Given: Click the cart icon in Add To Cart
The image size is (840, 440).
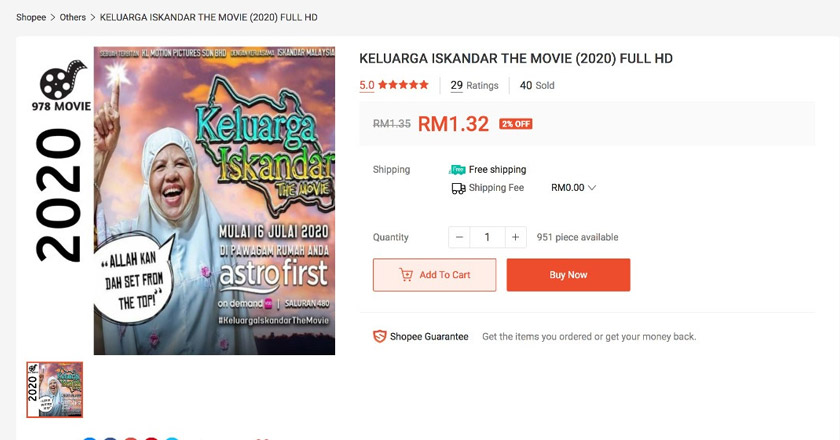Looking at the screenshot, I should 406,275.
